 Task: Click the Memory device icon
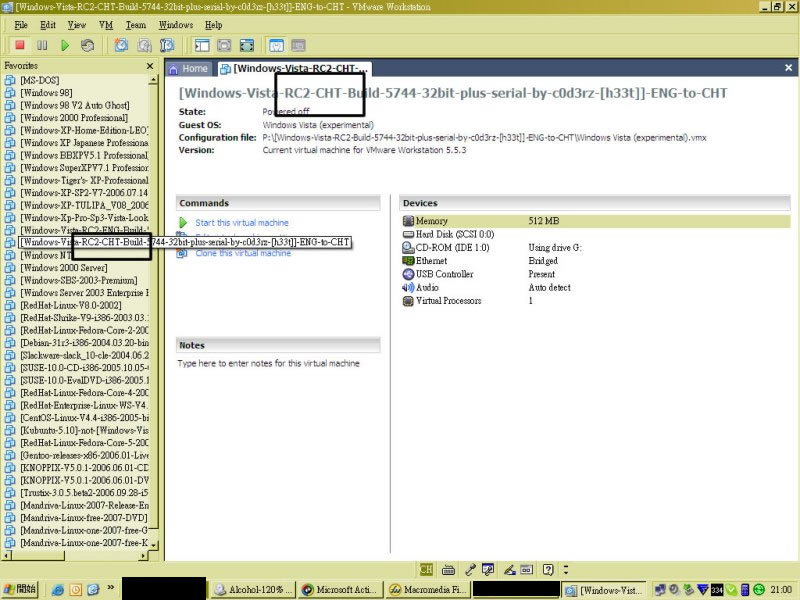click(408, 221)
